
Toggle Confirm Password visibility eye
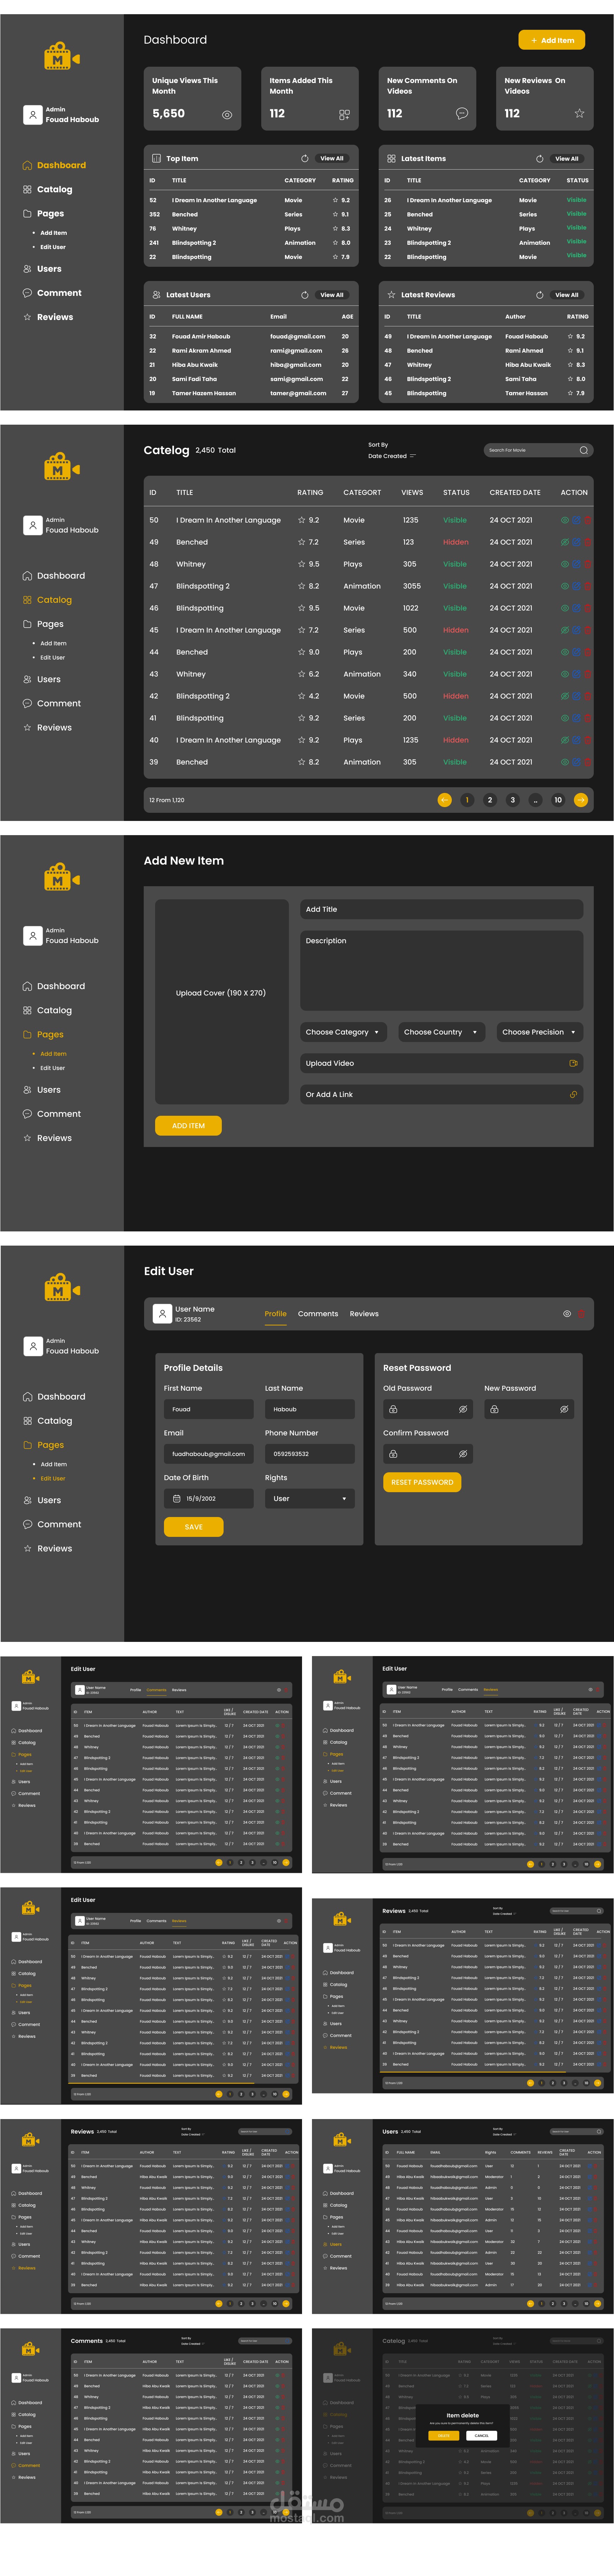point(463,1454)
